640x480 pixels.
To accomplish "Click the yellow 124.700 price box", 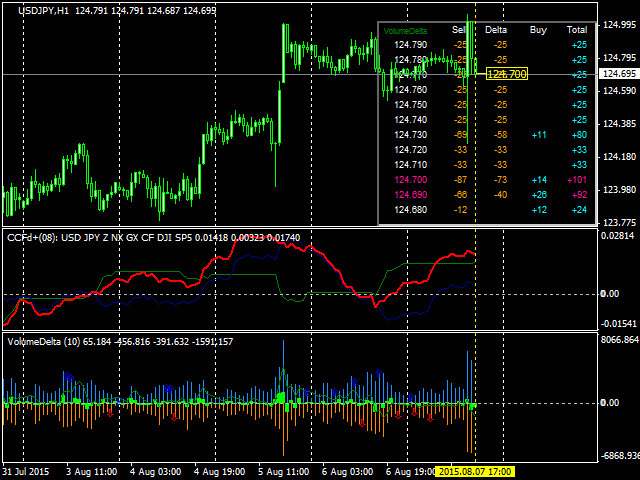I will 507,74.
